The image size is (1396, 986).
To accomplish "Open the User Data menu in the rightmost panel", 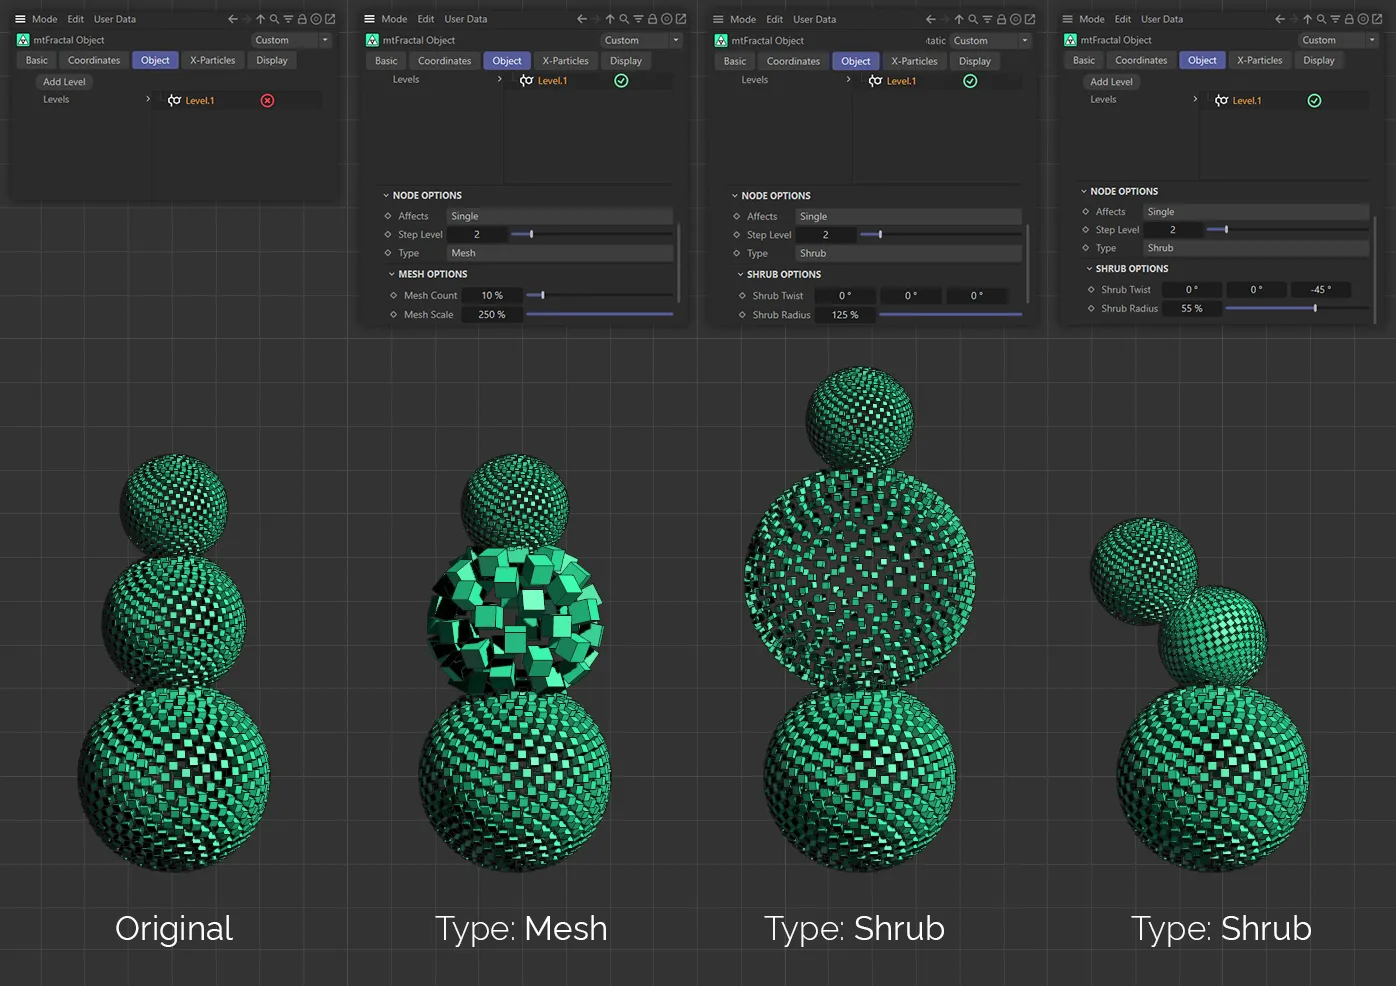I will click(x=1161, y=19).
